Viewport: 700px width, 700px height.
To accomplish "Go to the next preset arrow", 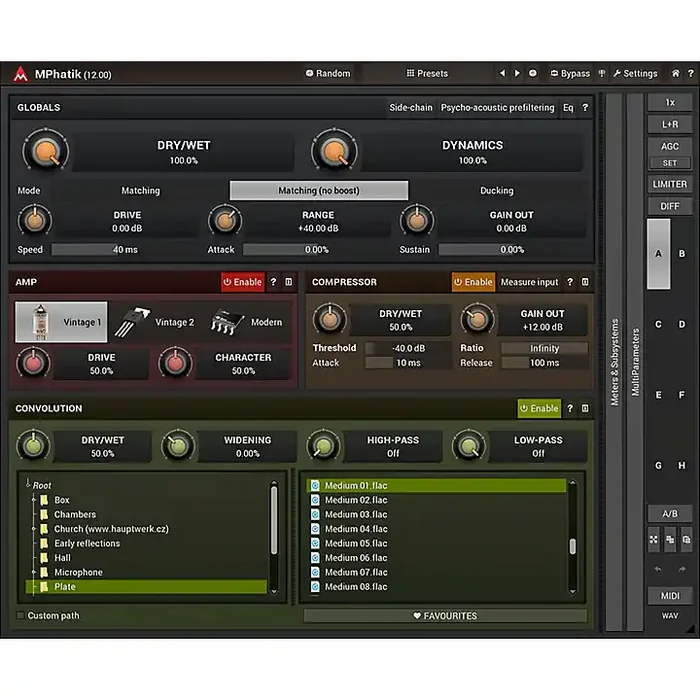I will (517, 73).
